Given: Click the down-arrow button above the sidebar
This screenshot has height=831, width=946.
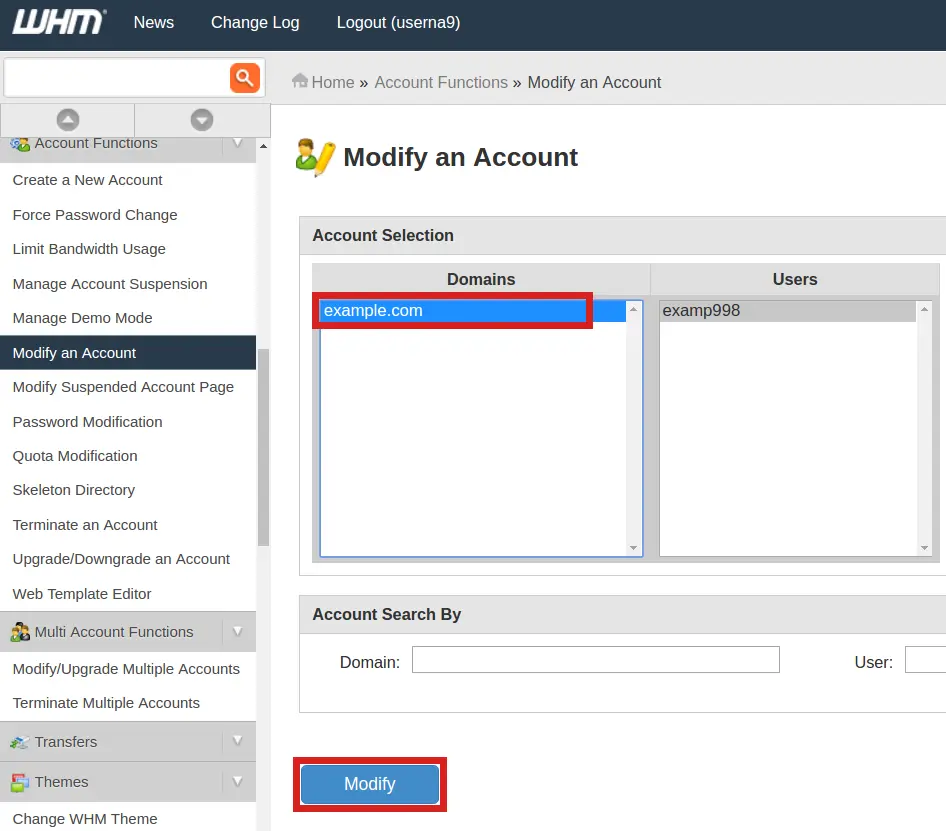Looking at the screenshot, I should (202, 119).
